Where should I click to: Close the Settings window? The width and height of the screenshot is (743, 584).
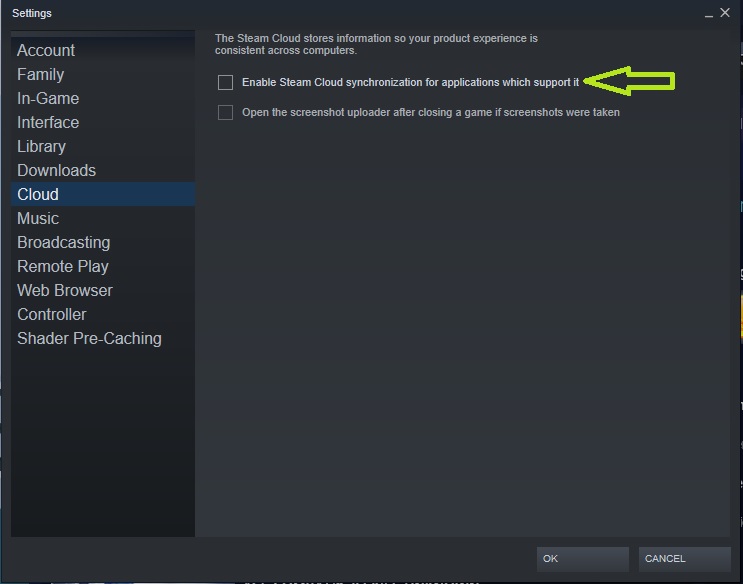click(725, 13)
